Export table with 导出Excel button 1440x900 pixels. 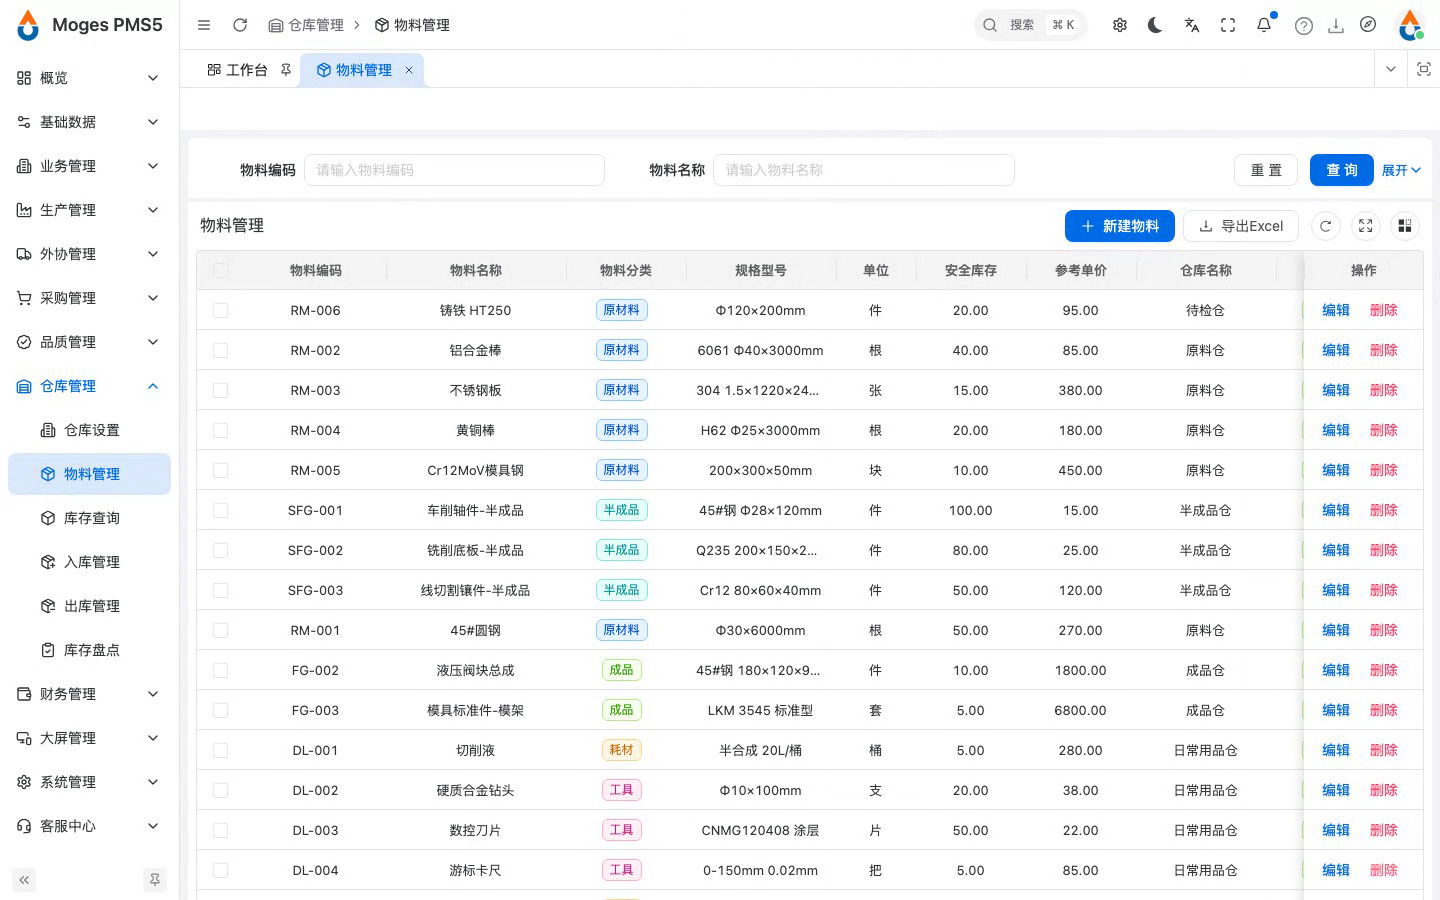click(x=1241, y=226)
